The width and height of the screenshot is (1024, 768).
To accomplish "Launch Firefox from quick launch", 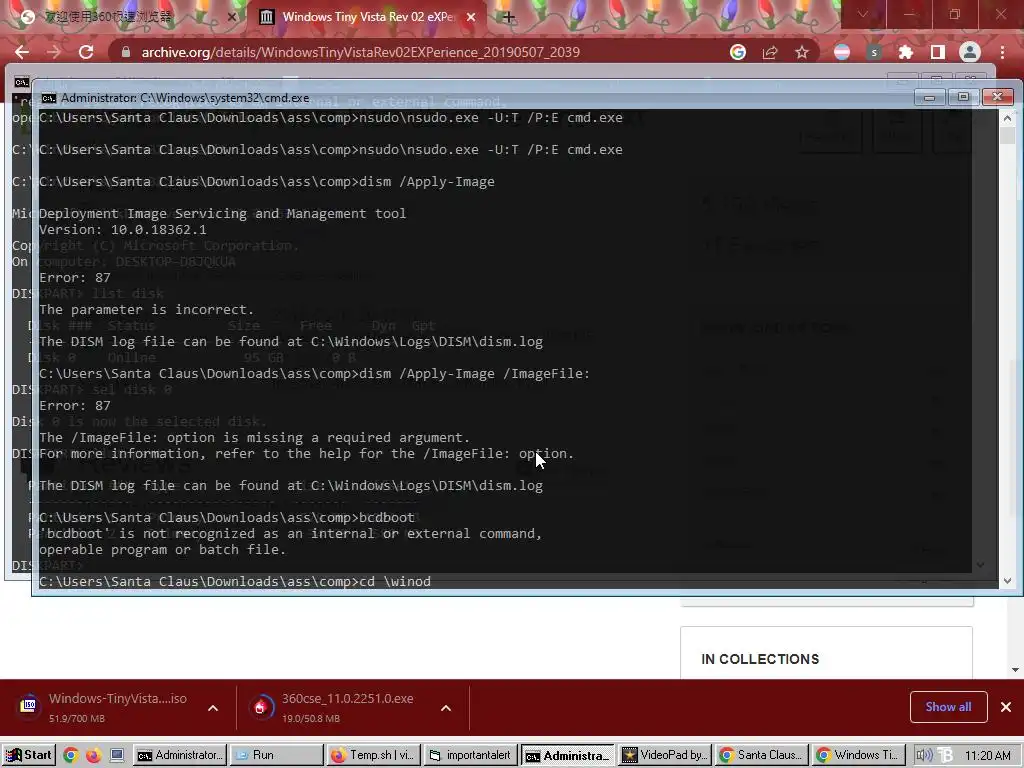I will (93, 756).
